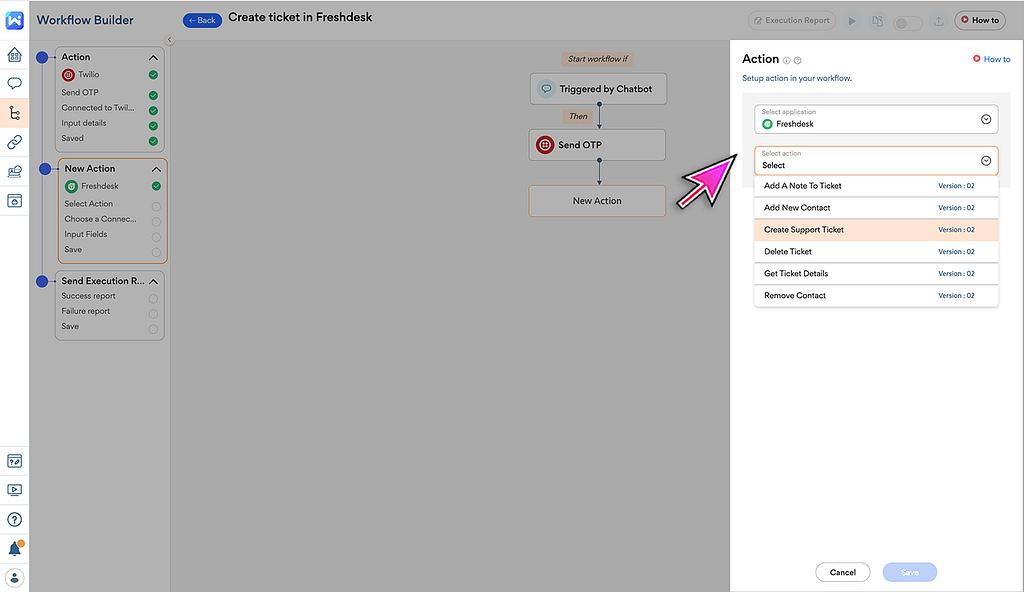The height and width of the screenshot is (592, 1024).
Task: Collapse the Action card chevron
Action: point(153,58)
